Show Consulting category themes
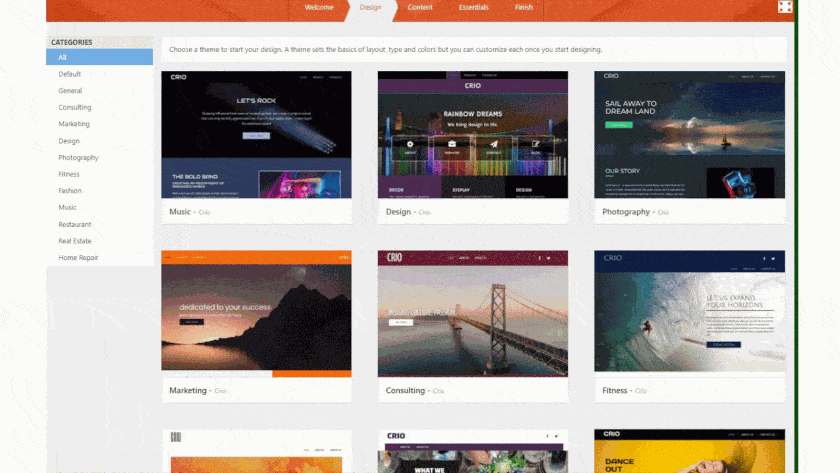This screenshot has width=840, height=473. coord(75,107)
